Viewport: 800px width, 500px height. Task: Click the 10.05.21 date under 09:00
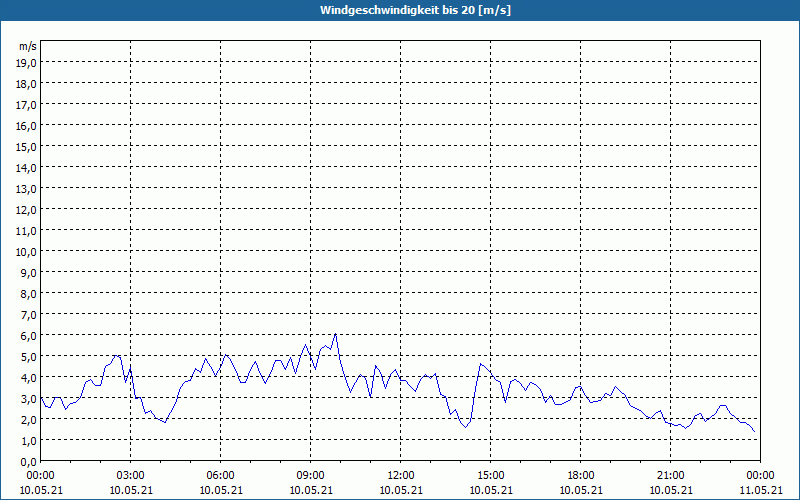(x=311, y=490)
